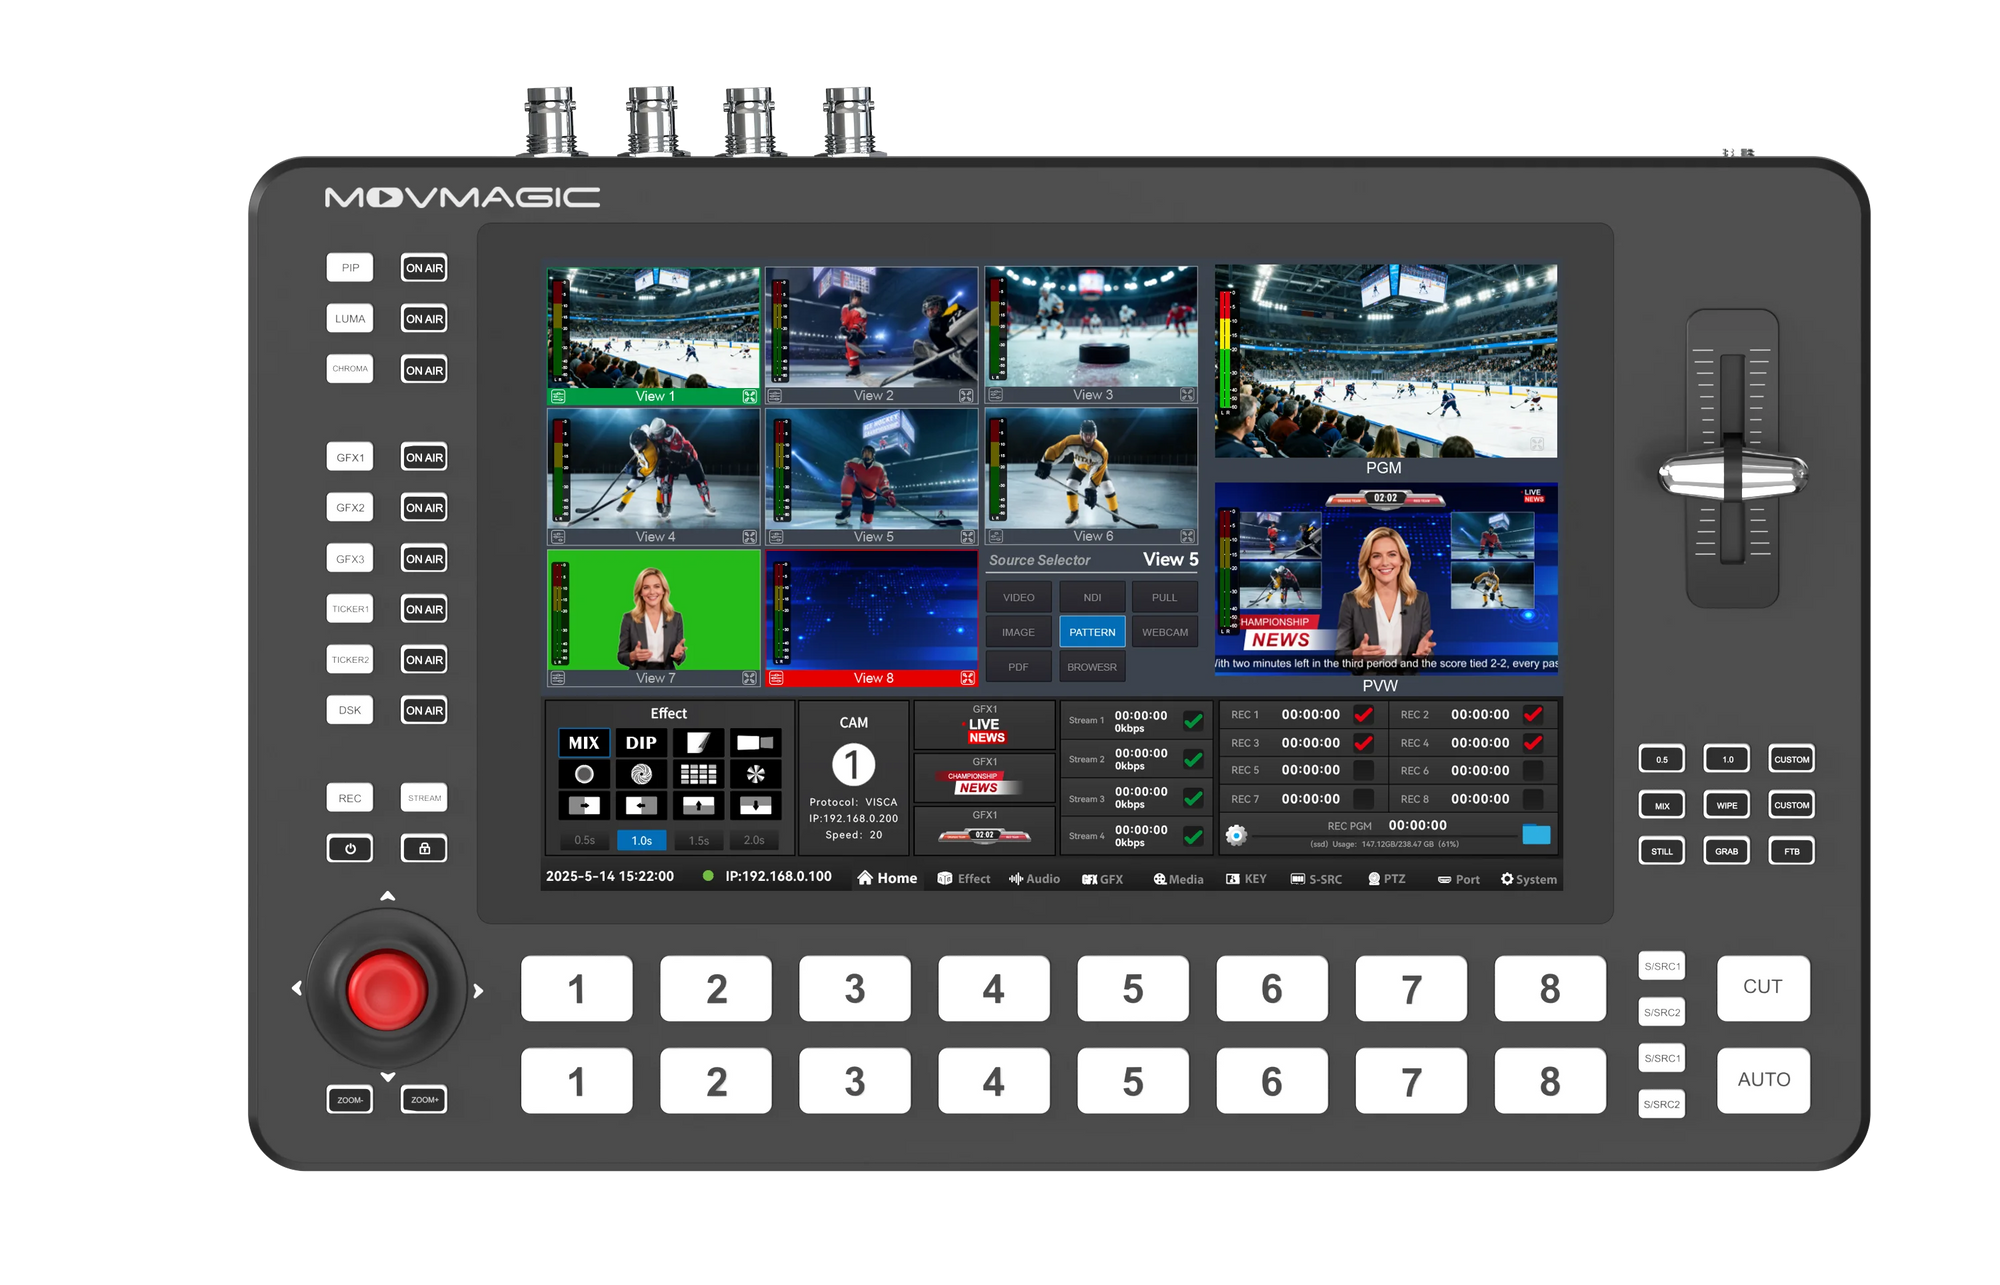This screenshot has width=2000, height=1285.
Task: Select the page-peel transition effect icon
Action: pyautogui.click(x=698, y=743)
